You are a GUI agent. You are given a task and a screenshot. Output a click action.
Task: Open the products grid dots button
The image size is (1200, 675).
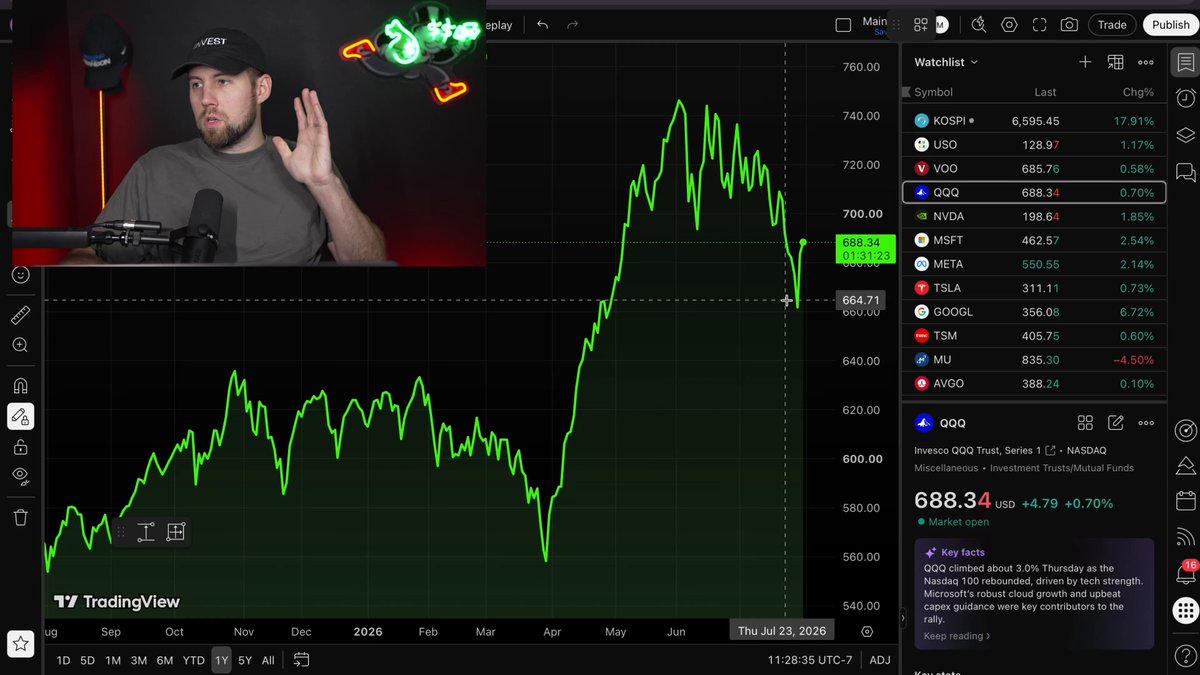click(x=1185, y=610)
